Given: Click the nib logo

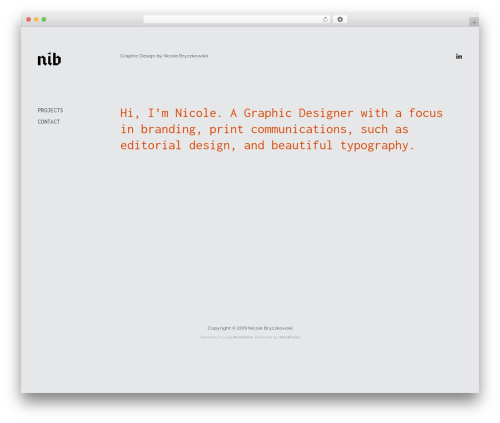Looking at the screenshot, I should (x=49, y=59).
